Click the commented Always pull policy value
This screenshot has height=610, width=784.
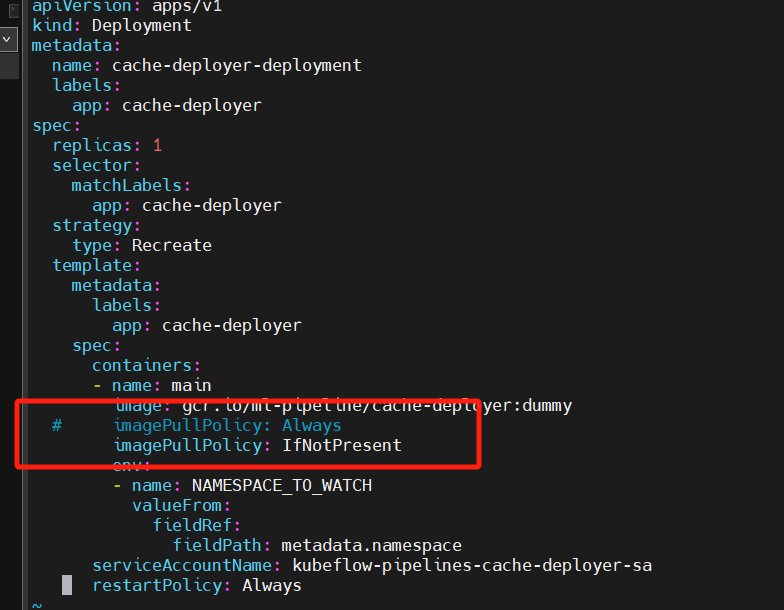pos(312,426)
